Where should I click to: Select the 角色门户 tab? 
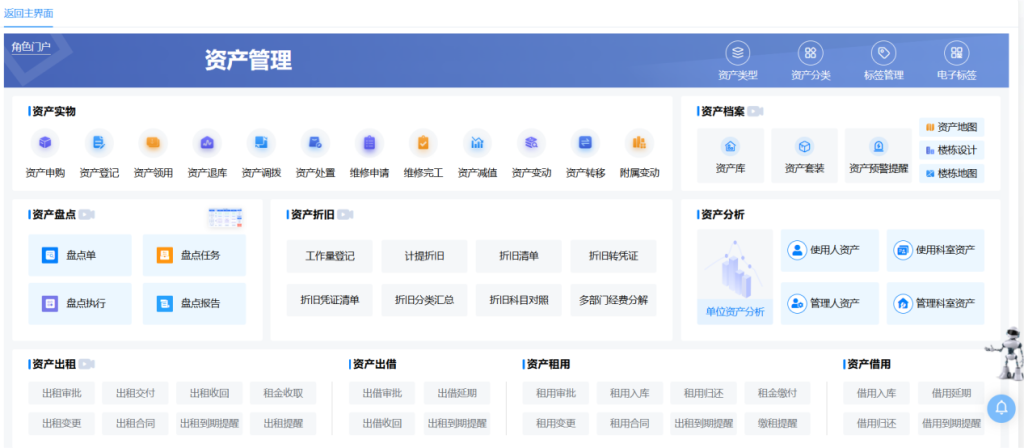(x=31, y=47)
